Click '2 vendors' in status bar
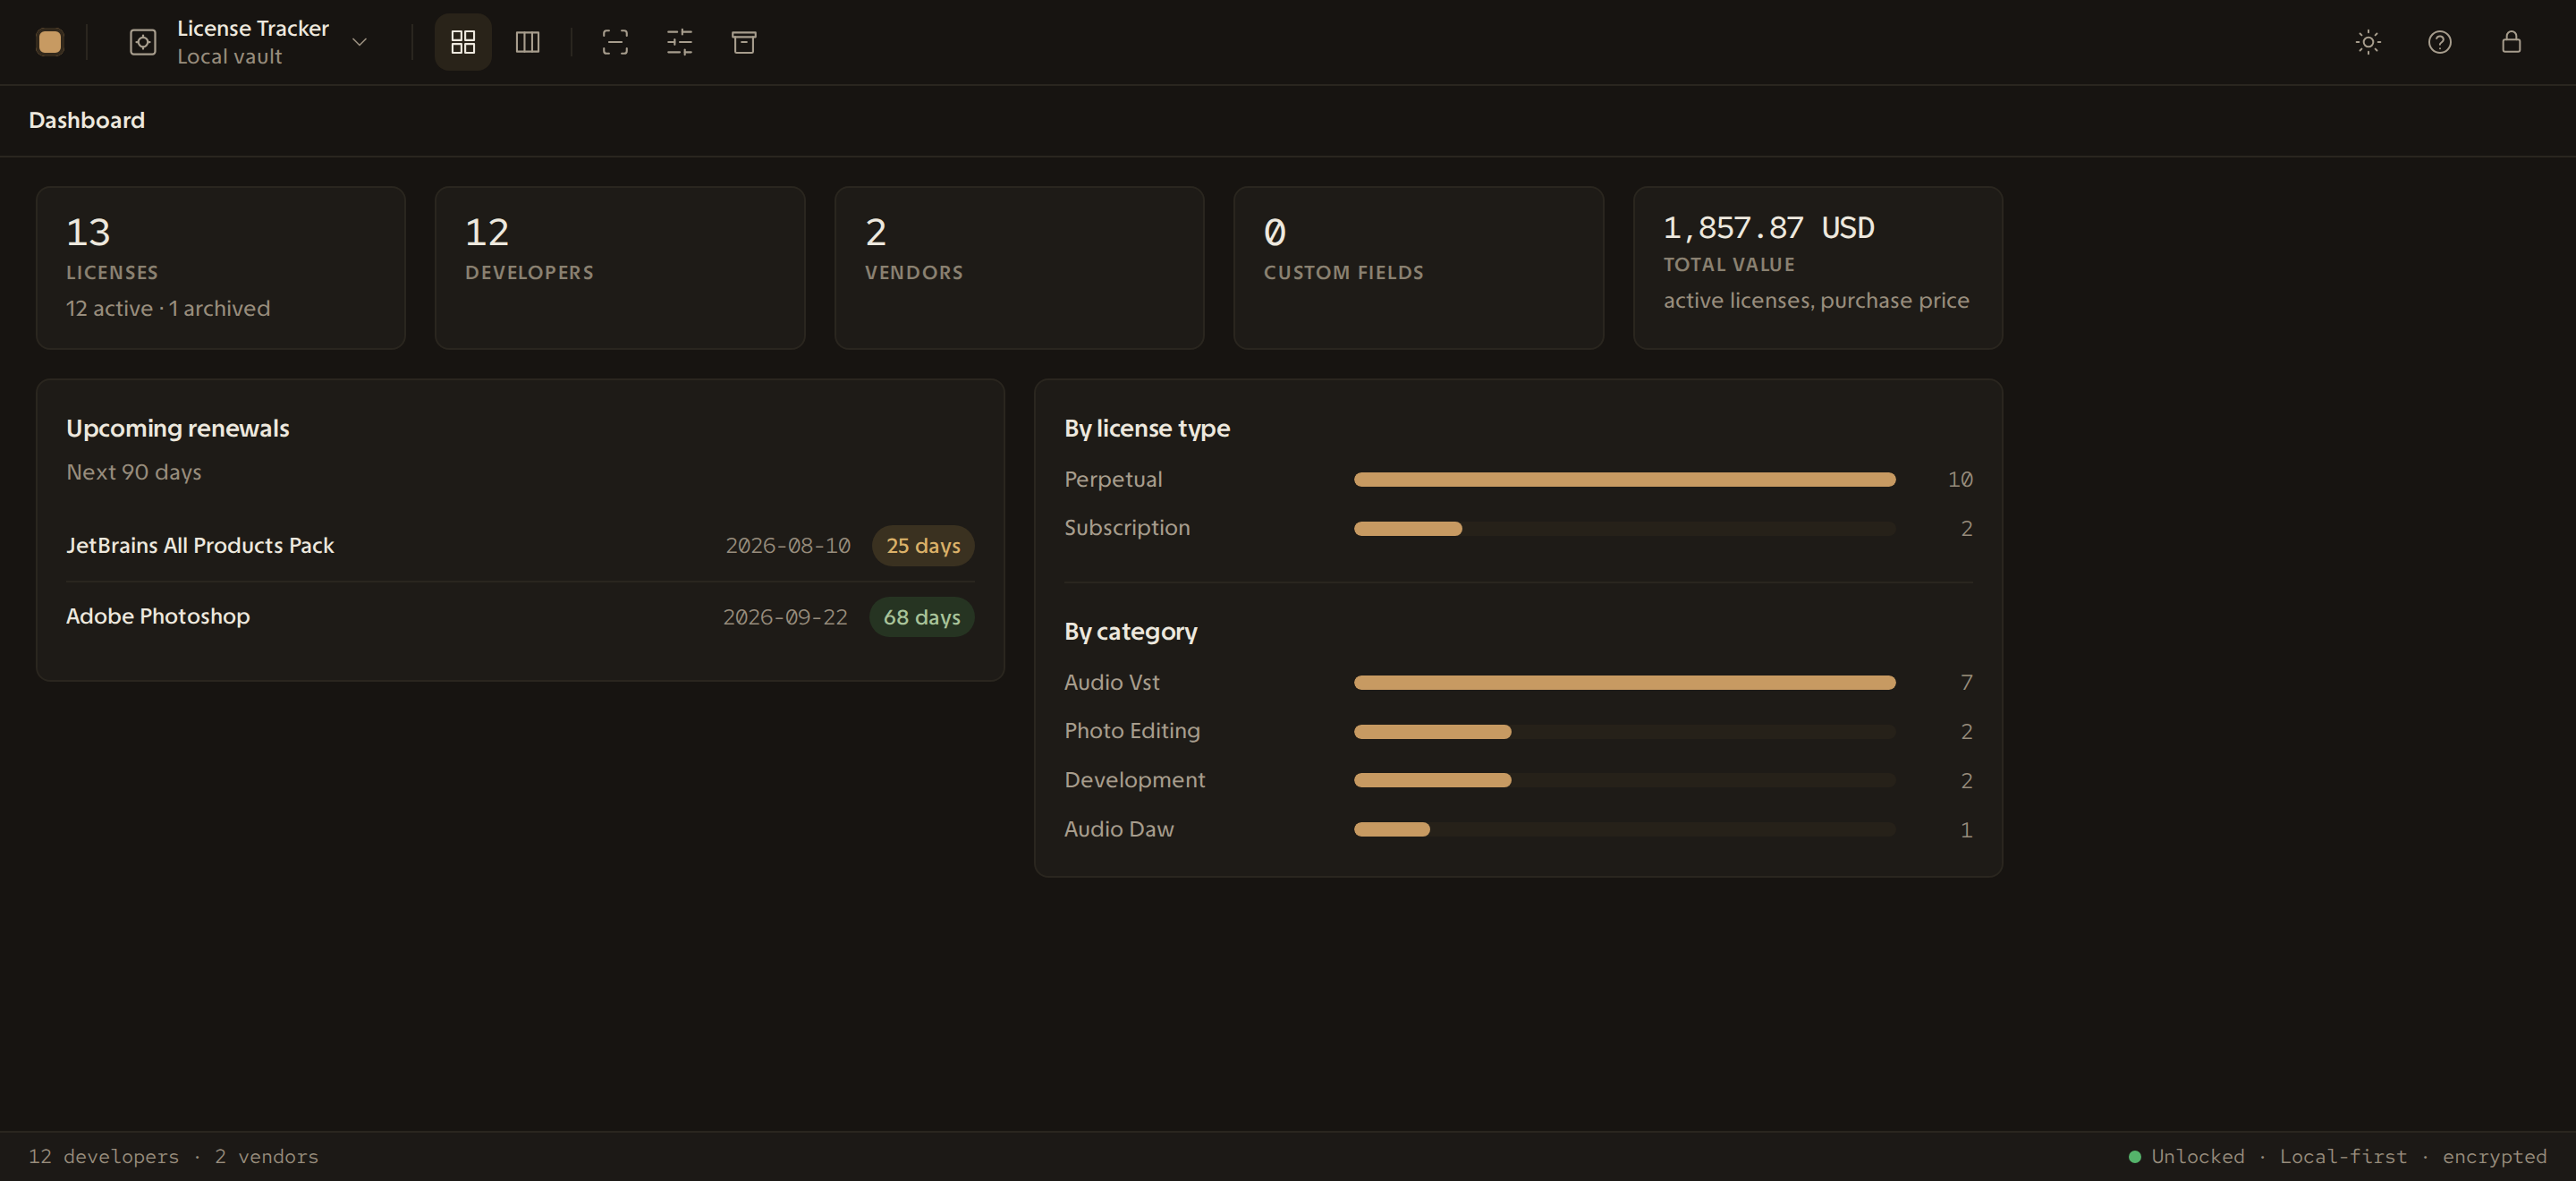 coord(267,1157)
